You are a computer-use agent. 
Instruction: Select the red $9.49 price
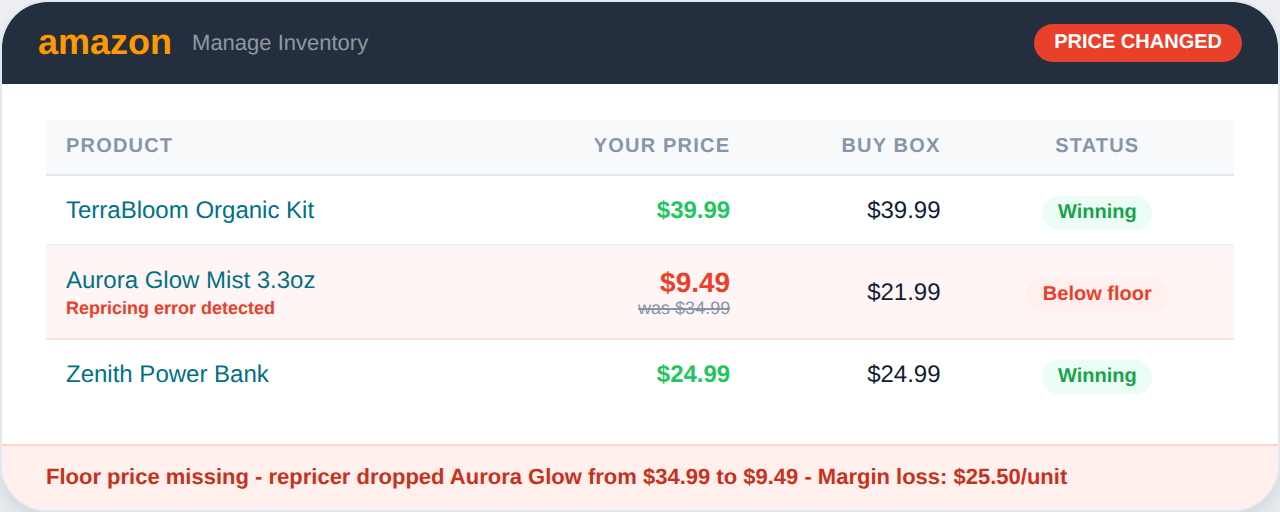coord(694,282)
